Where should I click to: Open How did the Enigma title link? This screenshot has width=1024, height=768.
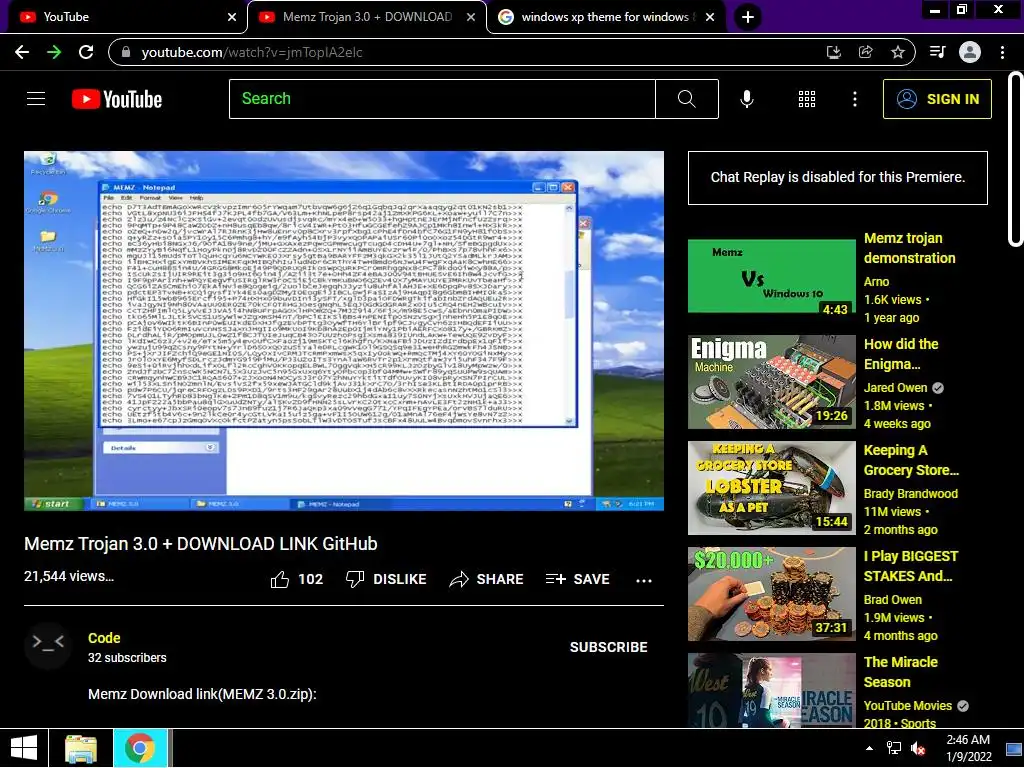point(901,354)
